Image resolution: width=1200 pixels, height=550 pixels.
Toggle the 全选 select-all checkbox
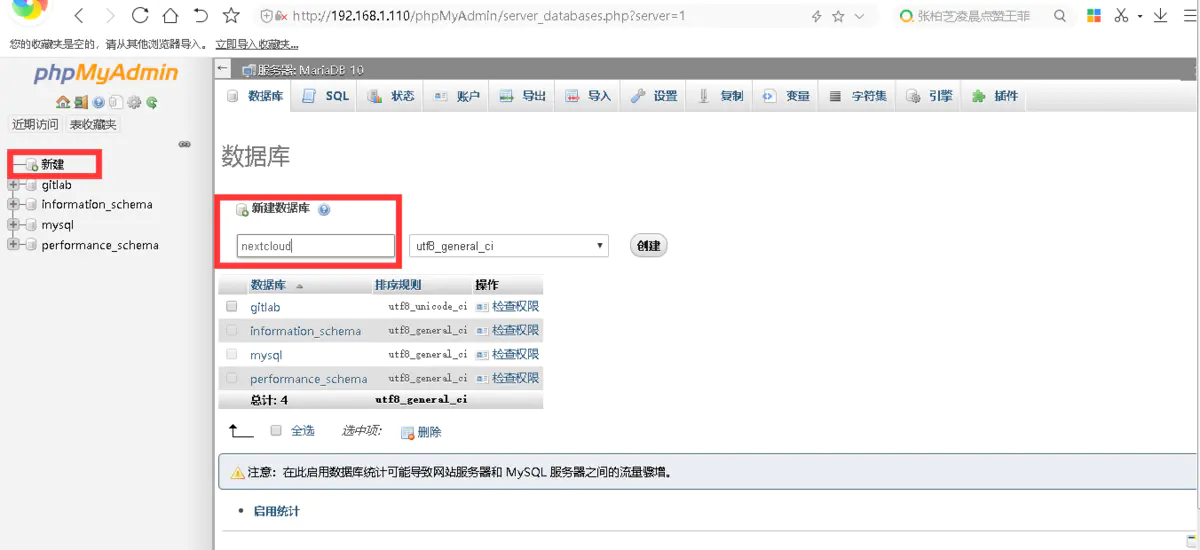tap(276, 430)
